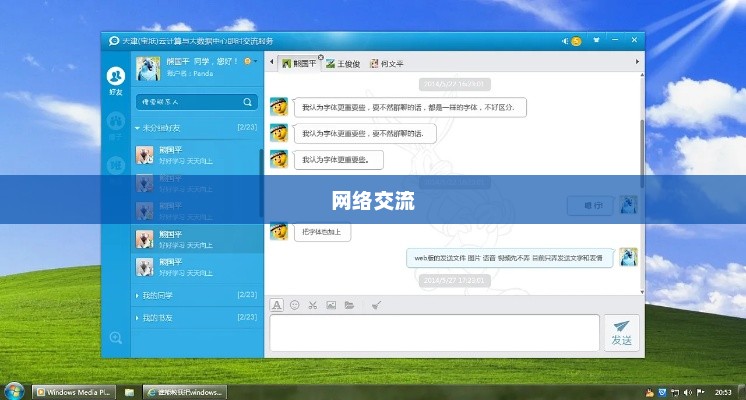Click the chat scrollbar up arrow
The width and height of the screenshot is (746, 400).
point(642,76)
